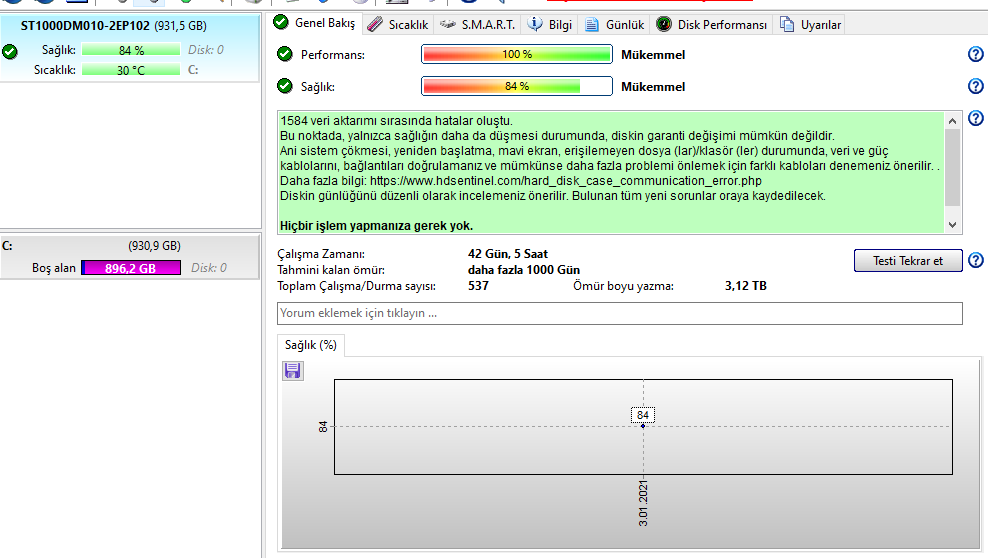
Task: Click the green check icon beside Performans
Action: [x=285, y=54]
